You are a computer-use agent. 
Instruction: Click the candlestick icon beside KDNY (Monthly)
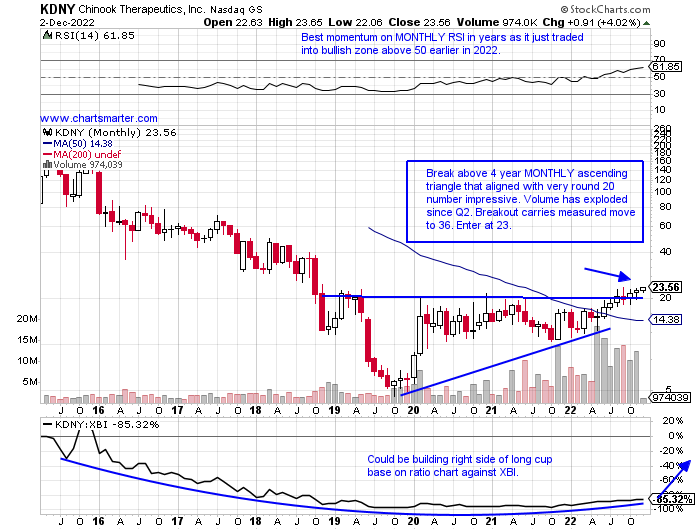48,133
